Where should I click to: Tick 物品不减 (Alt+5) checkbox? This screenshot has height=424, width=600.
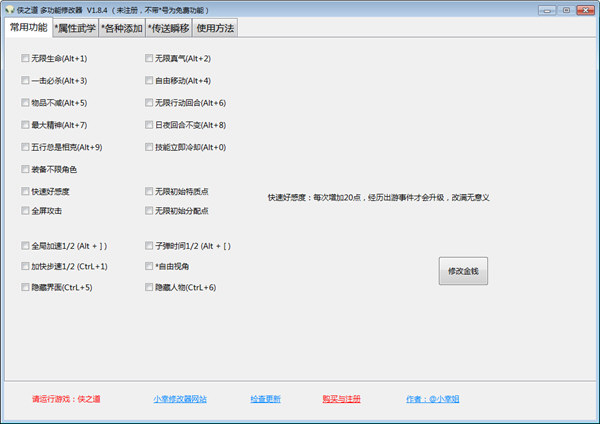point(25,103)
